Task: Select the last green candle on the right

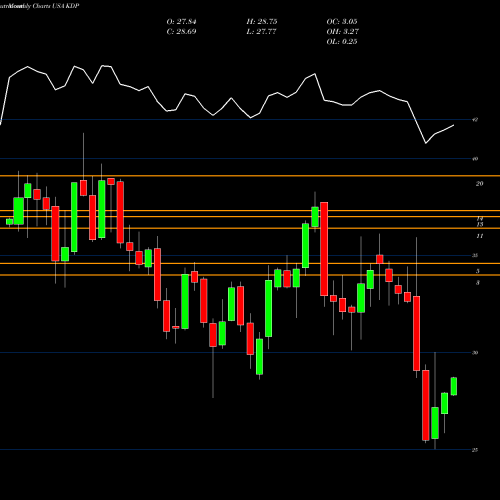Action: click(454, 386)
